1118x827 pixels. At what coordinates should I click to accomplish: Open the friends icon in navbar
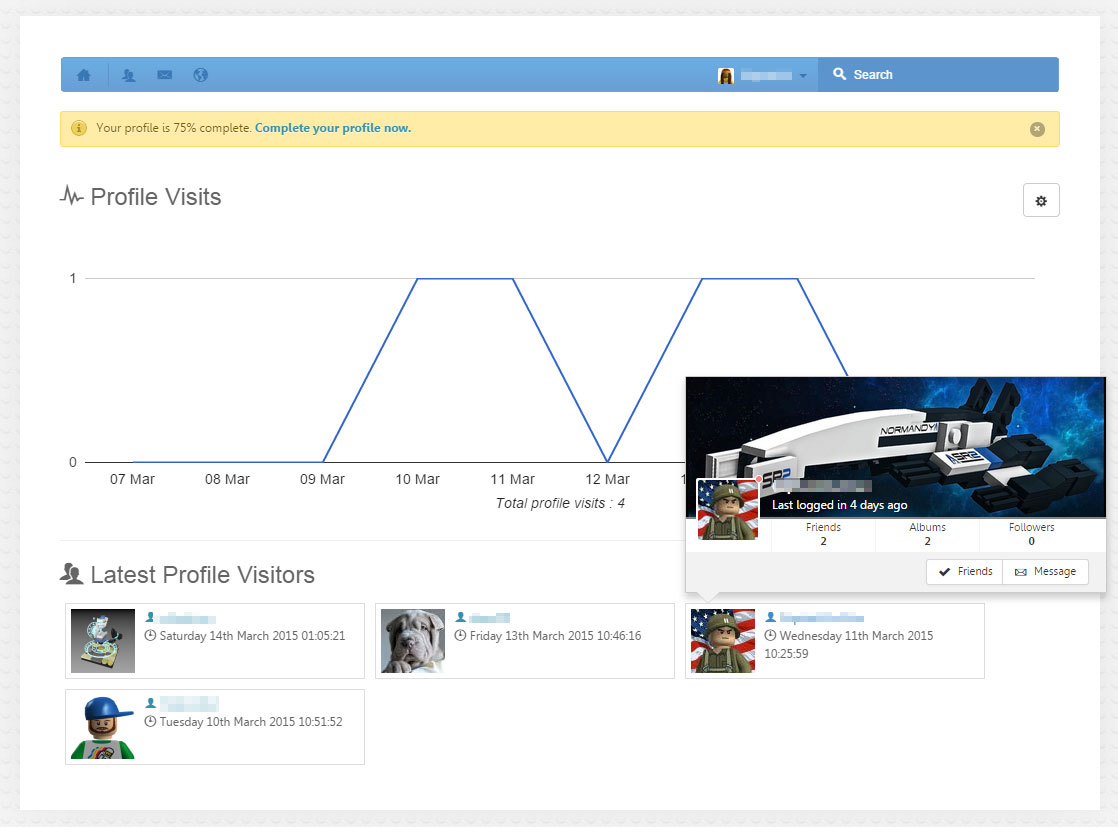coord(129,75)
